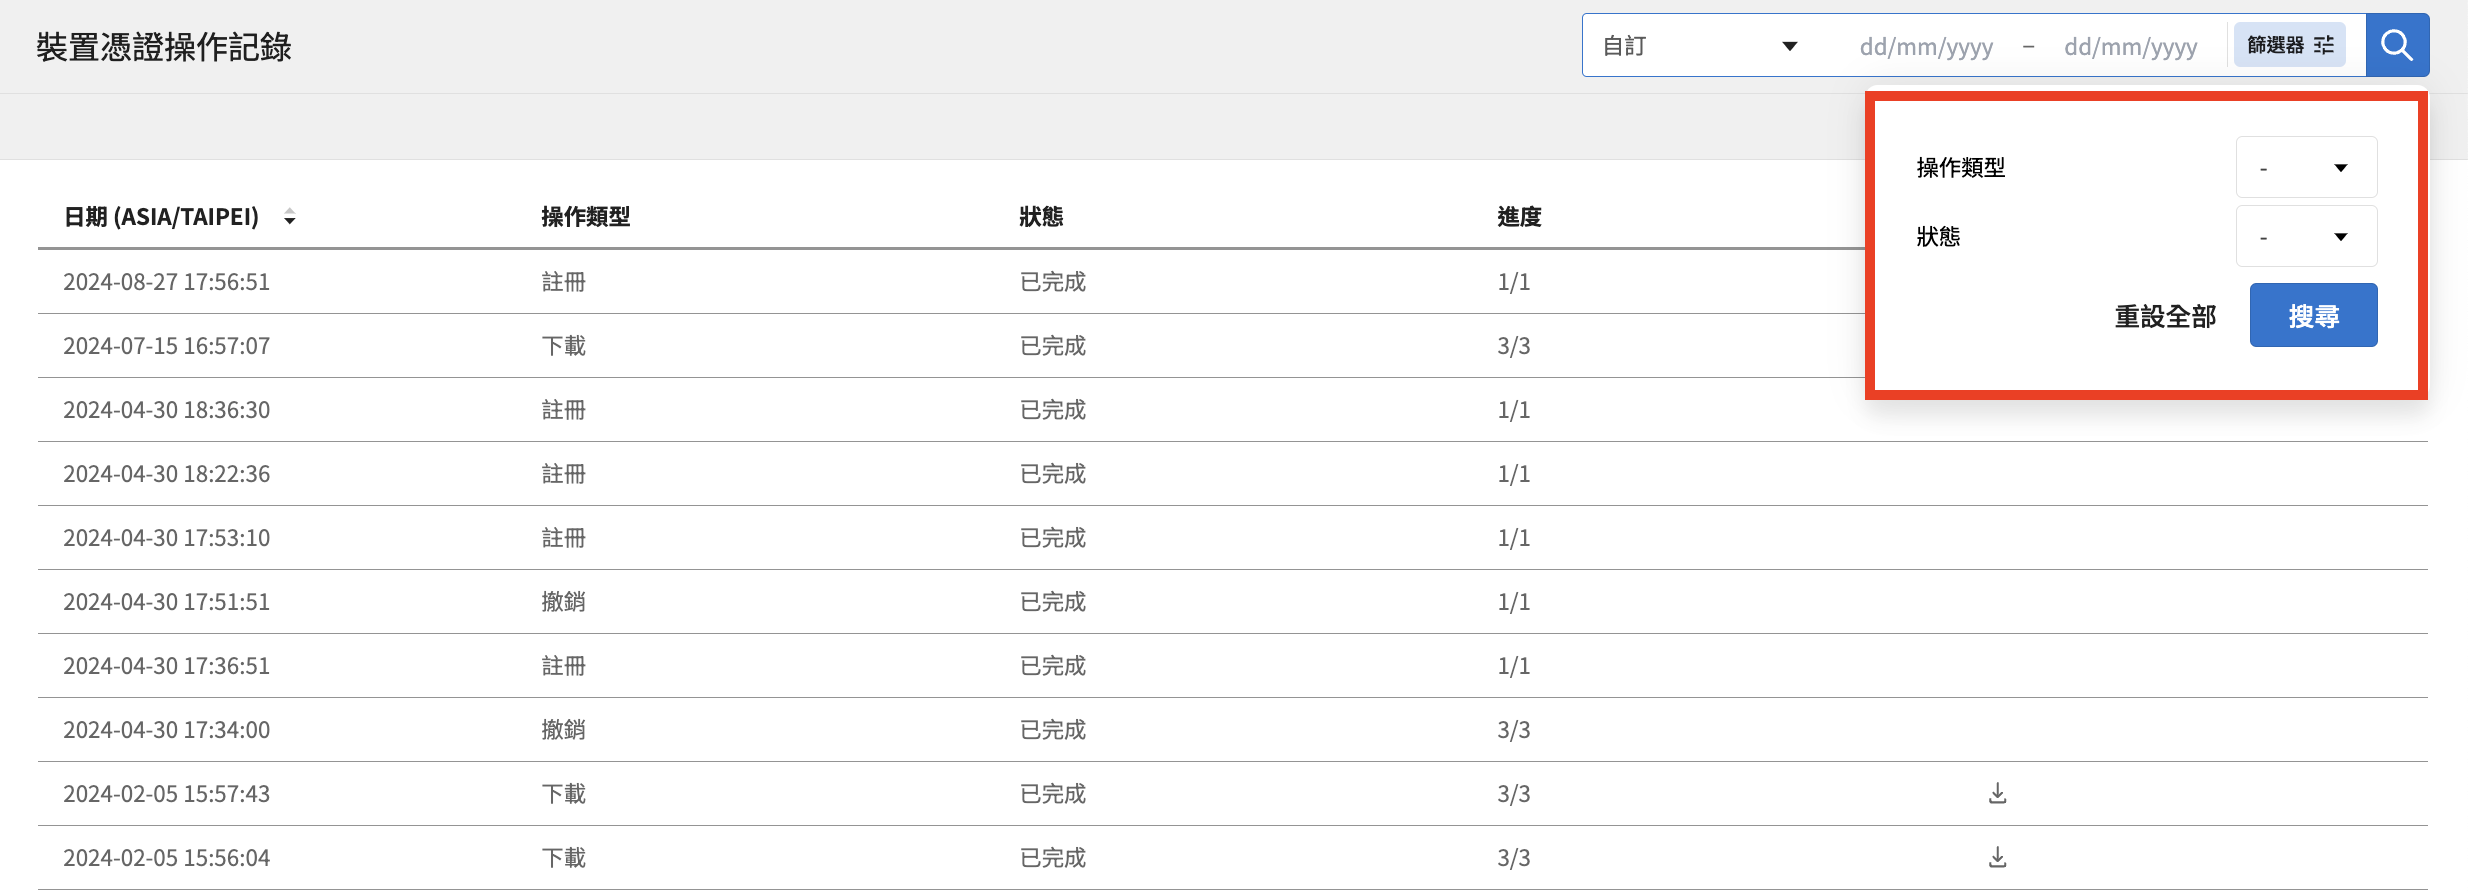
Task: Focus the start date dd/mm/yyyy field
Action: pos(1926,46)
